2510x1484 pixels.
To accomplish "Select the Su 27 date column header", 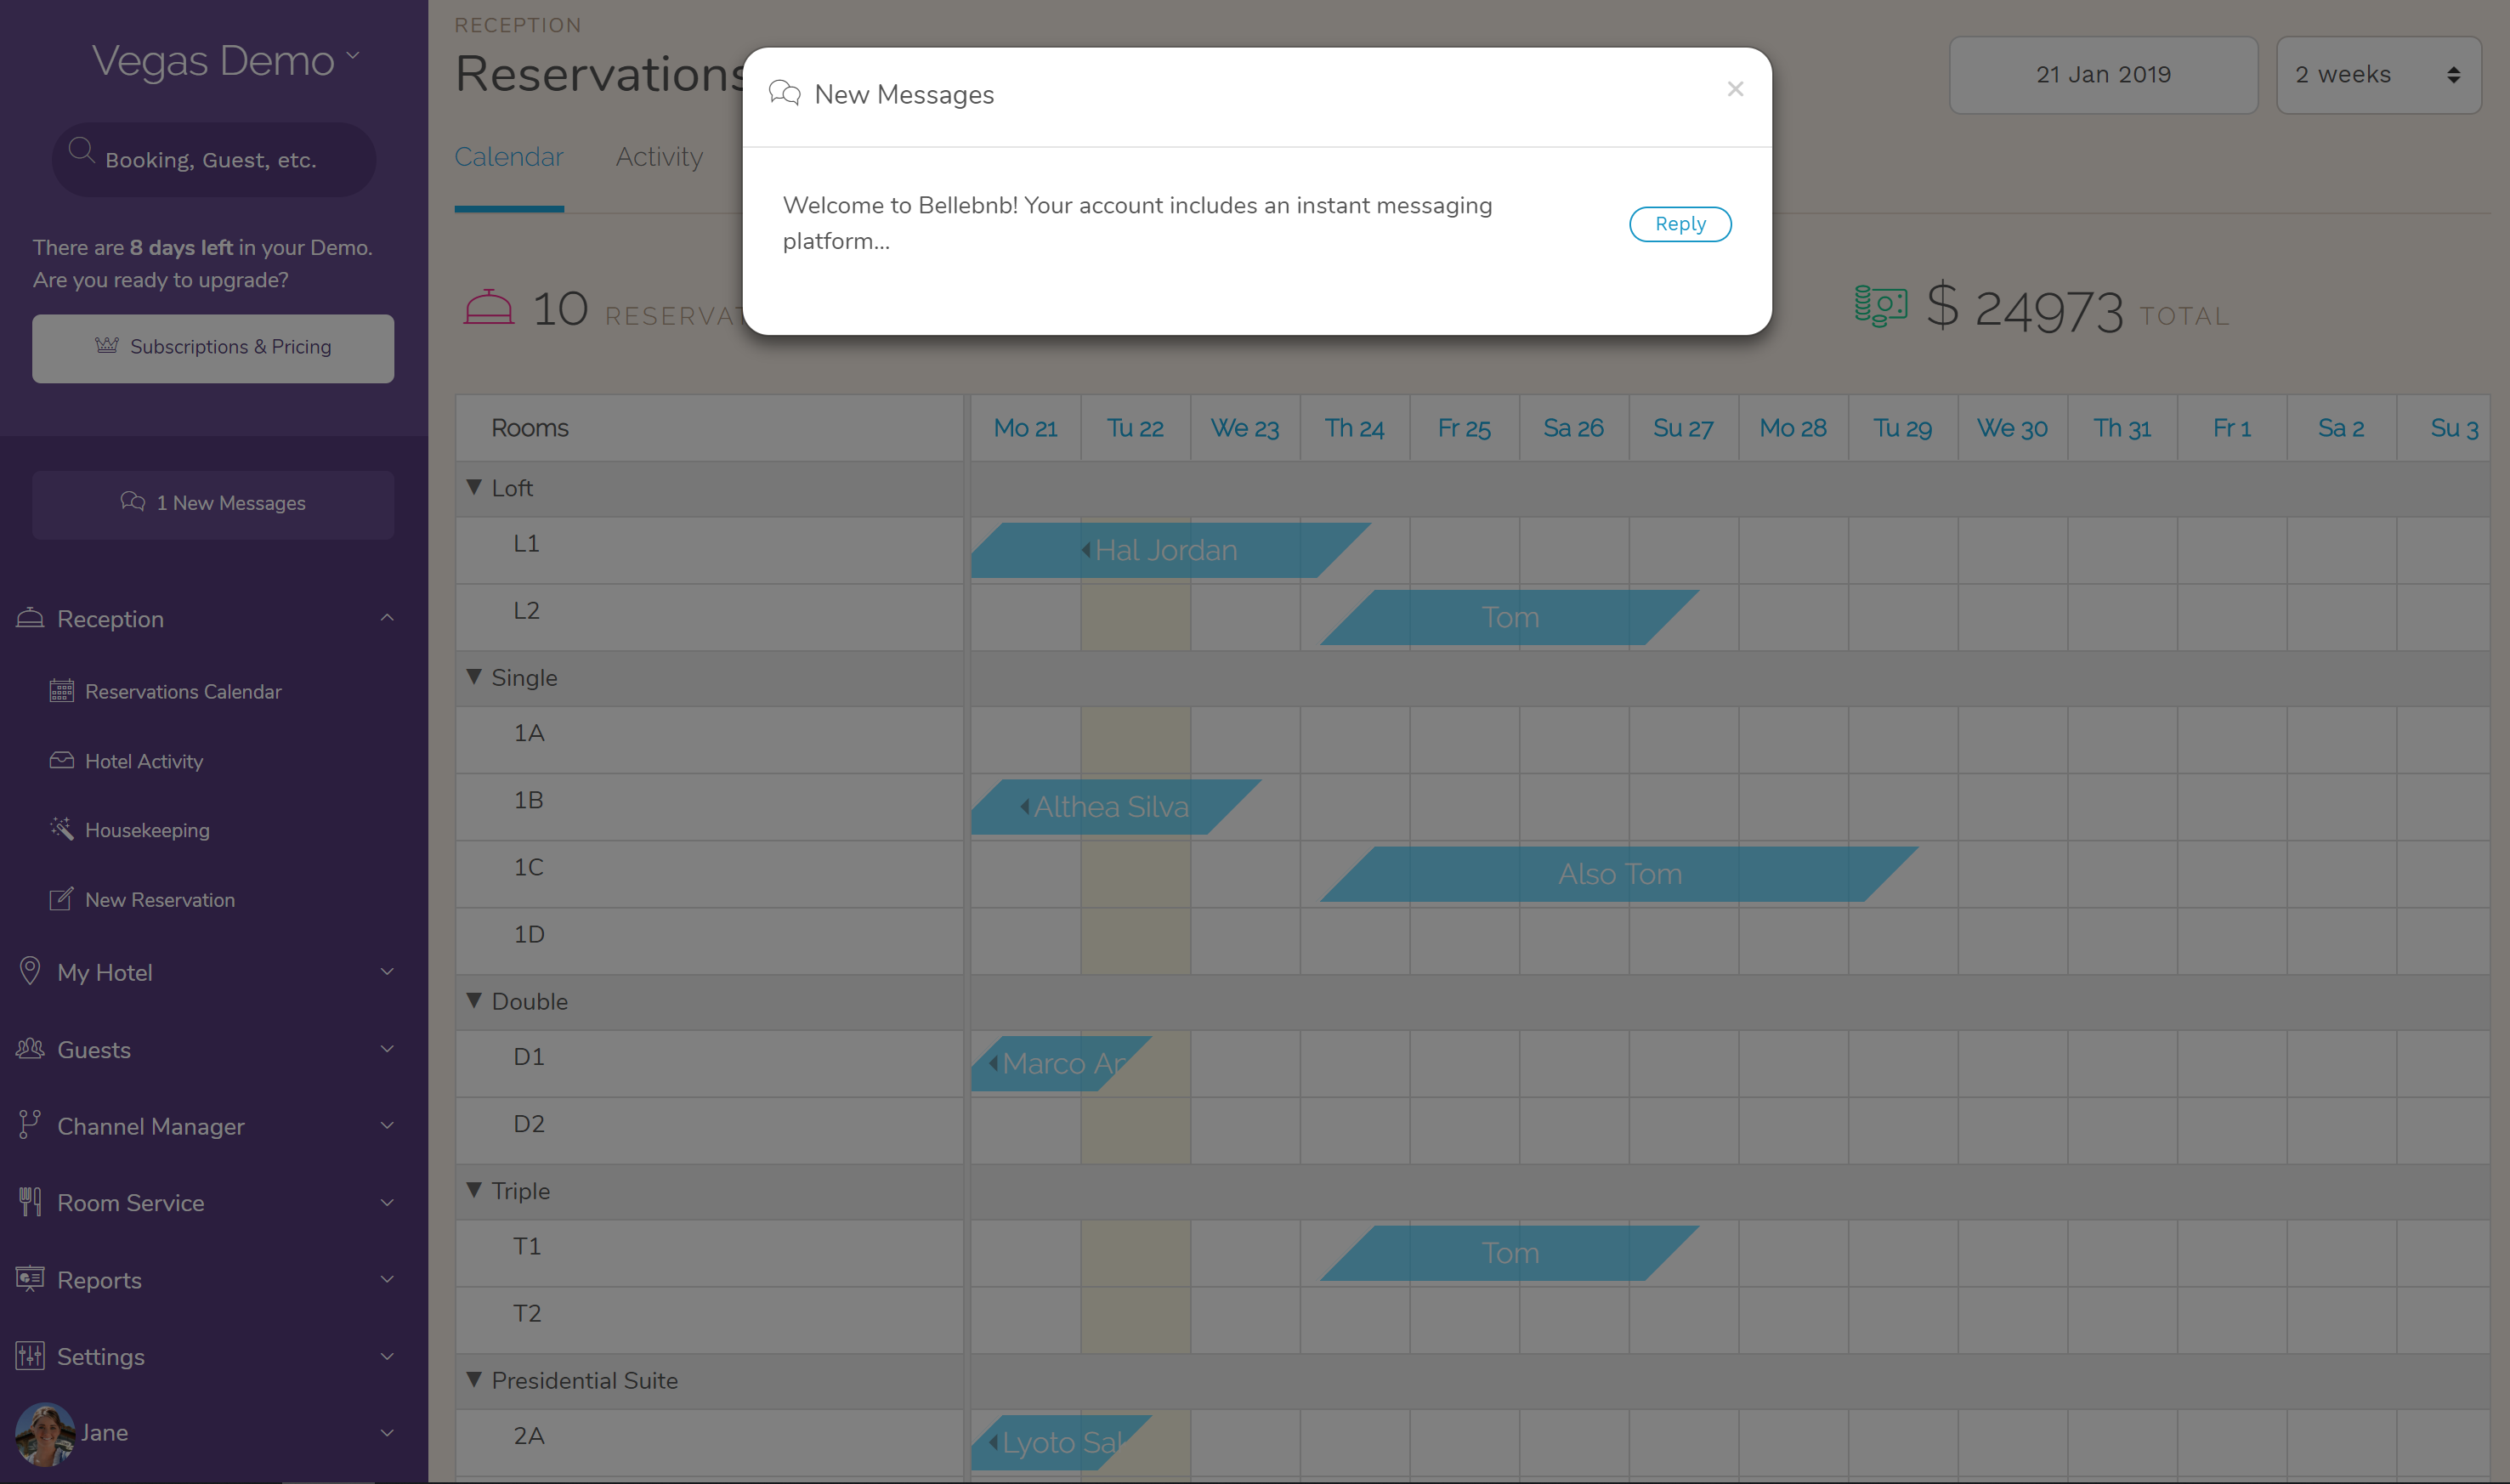I will [1683, 428].
